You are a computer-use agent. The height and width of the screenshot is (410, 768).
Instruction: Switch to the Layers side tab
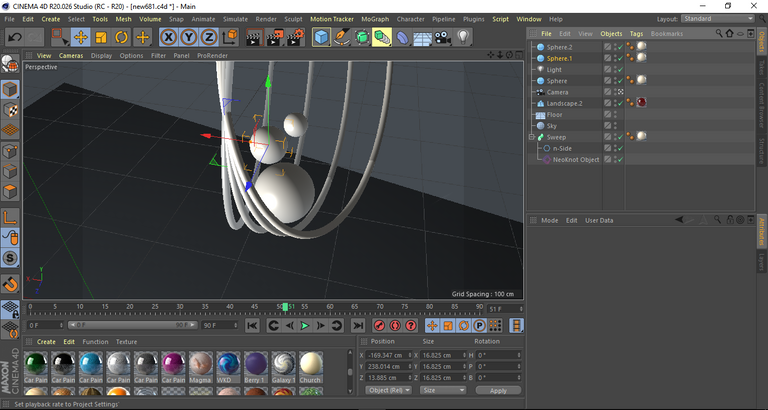click(762, 262)
